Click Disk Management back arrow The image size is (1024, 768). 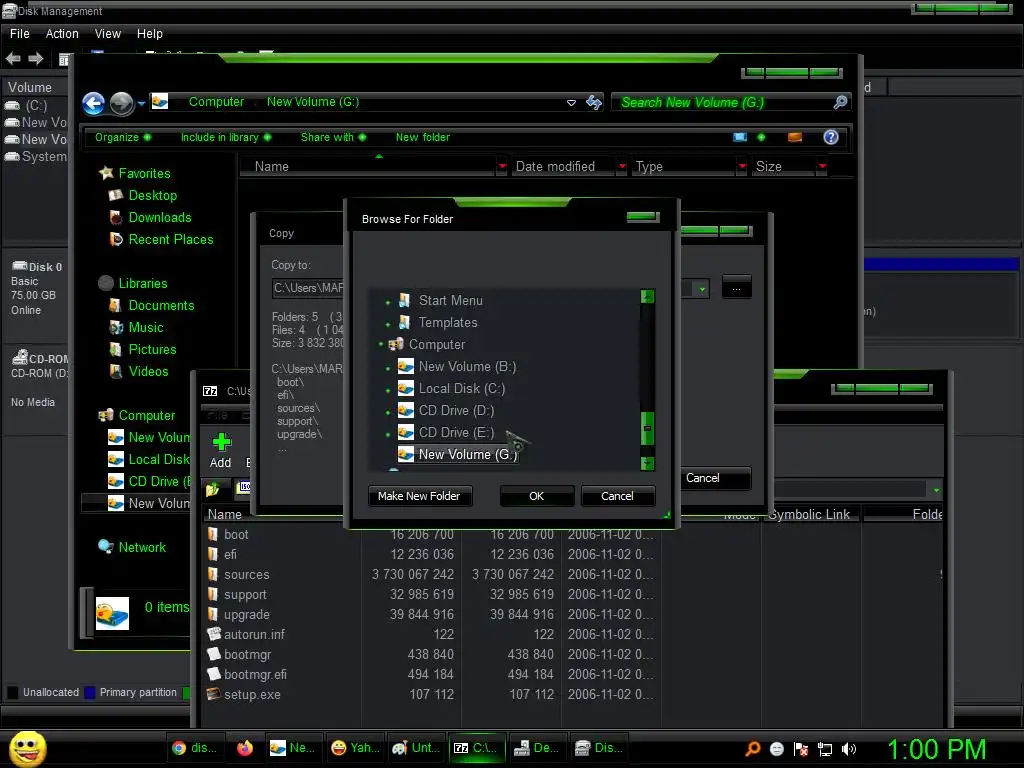pos(13,59)
